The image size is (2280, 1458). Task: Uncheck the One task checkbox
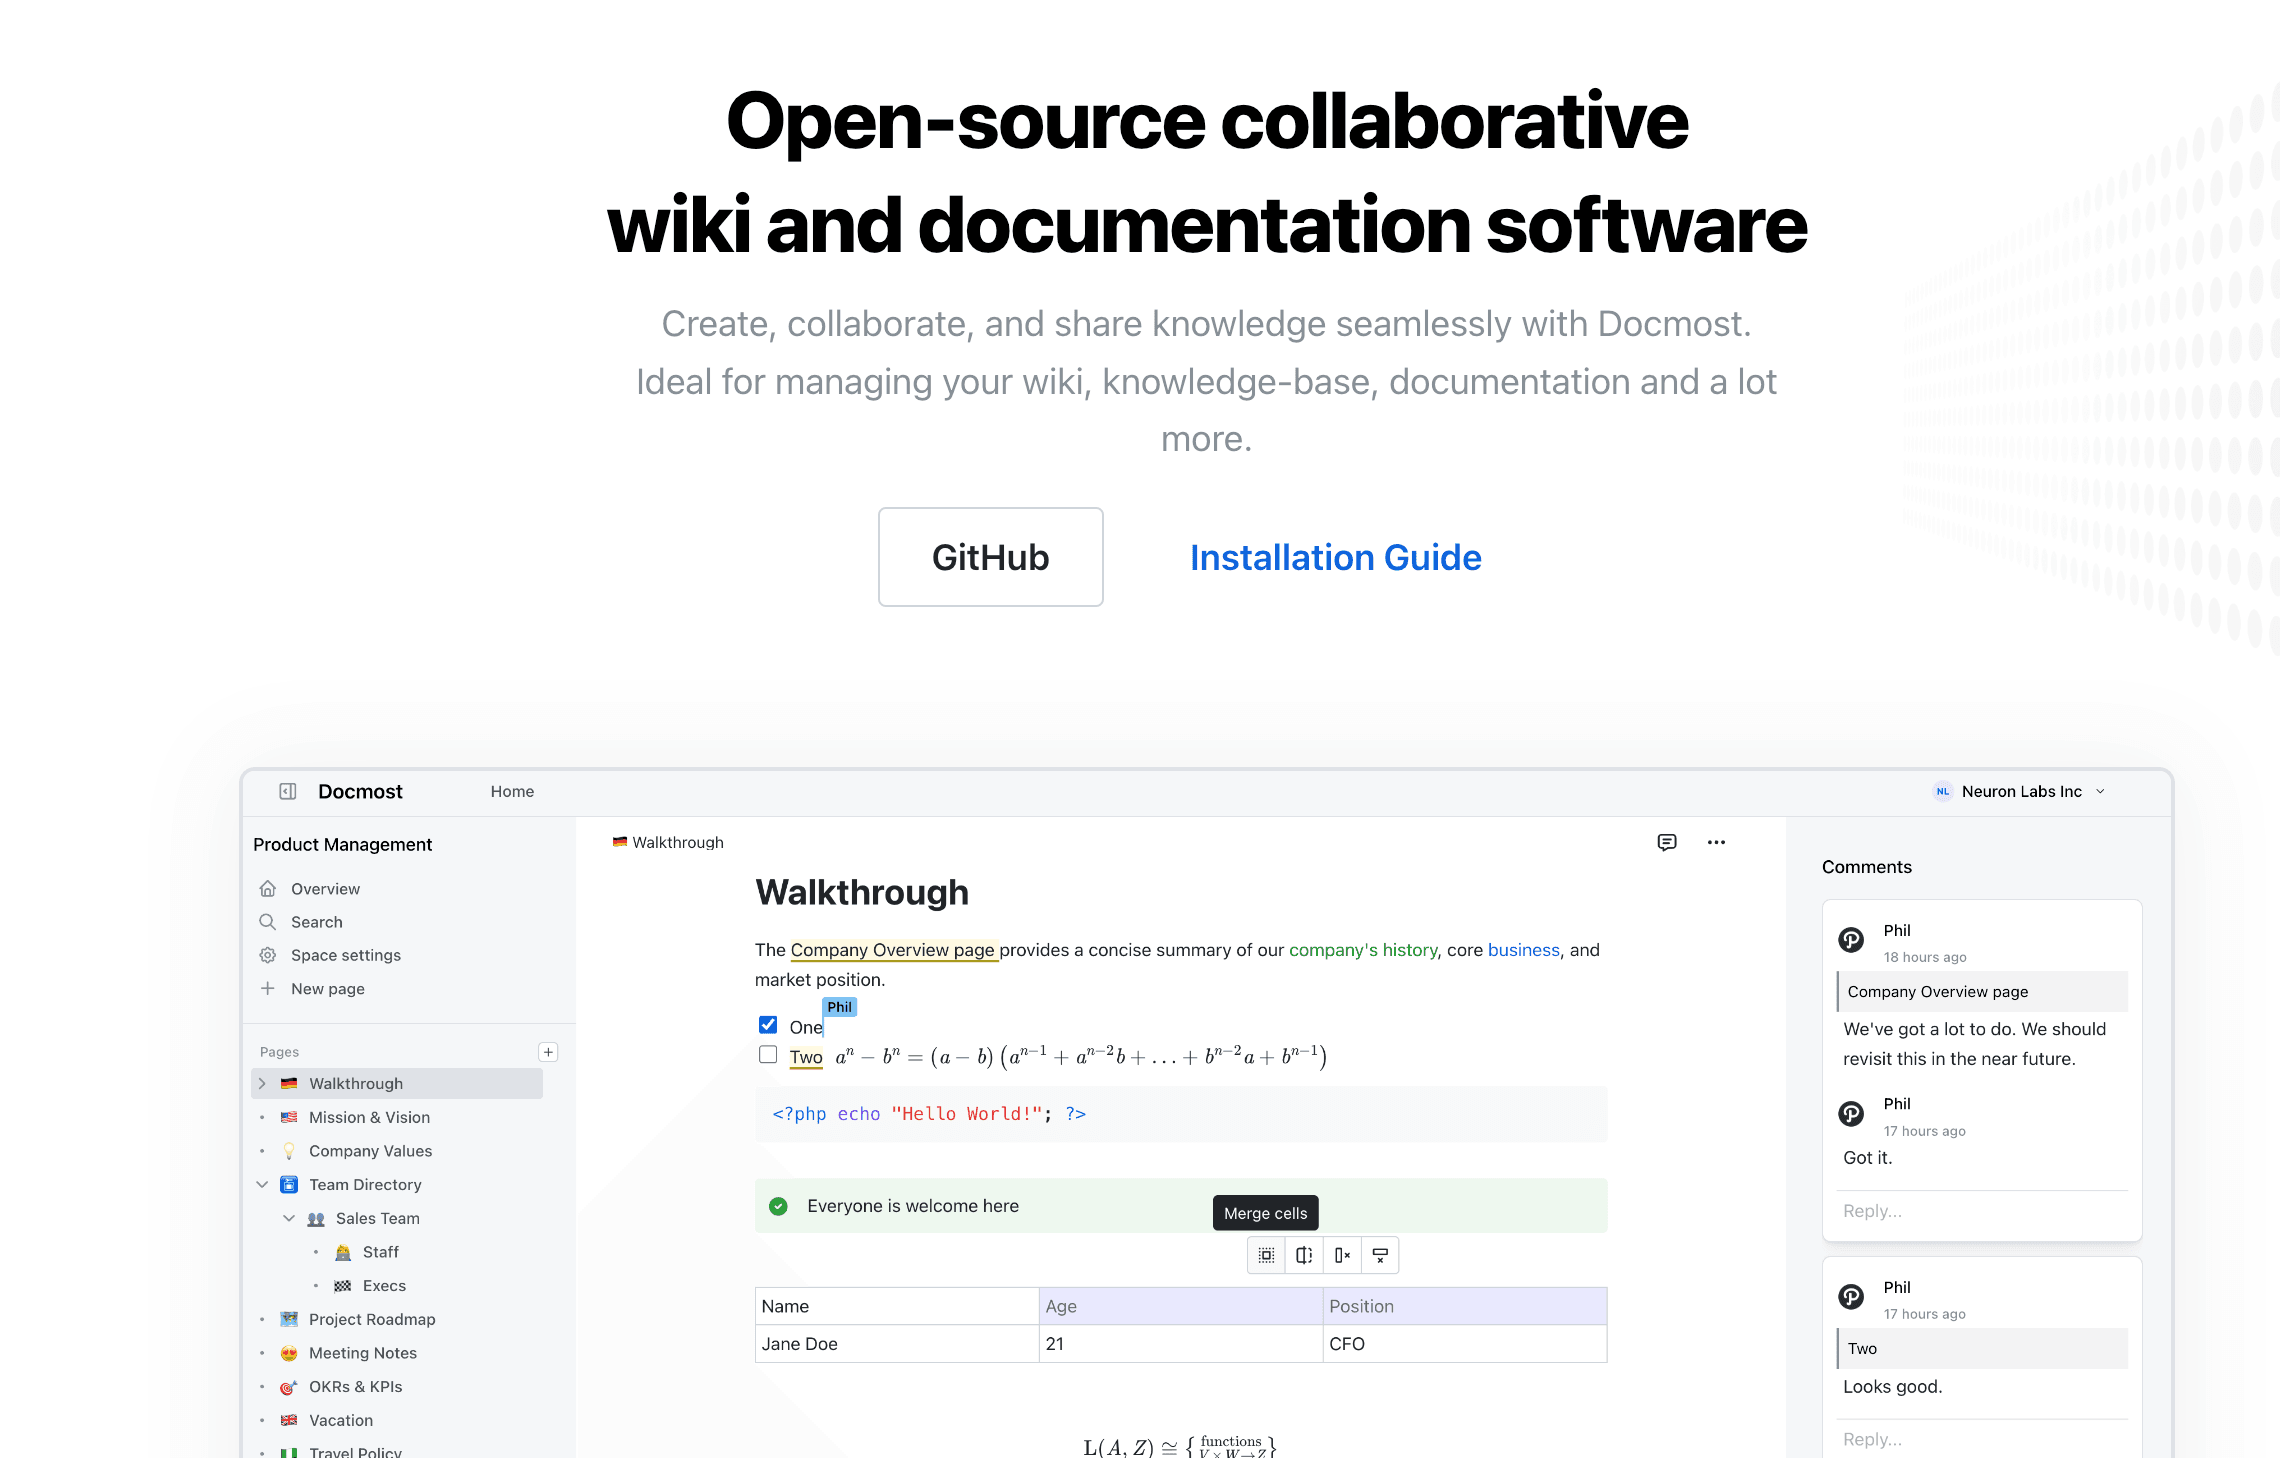(768, 1025)
